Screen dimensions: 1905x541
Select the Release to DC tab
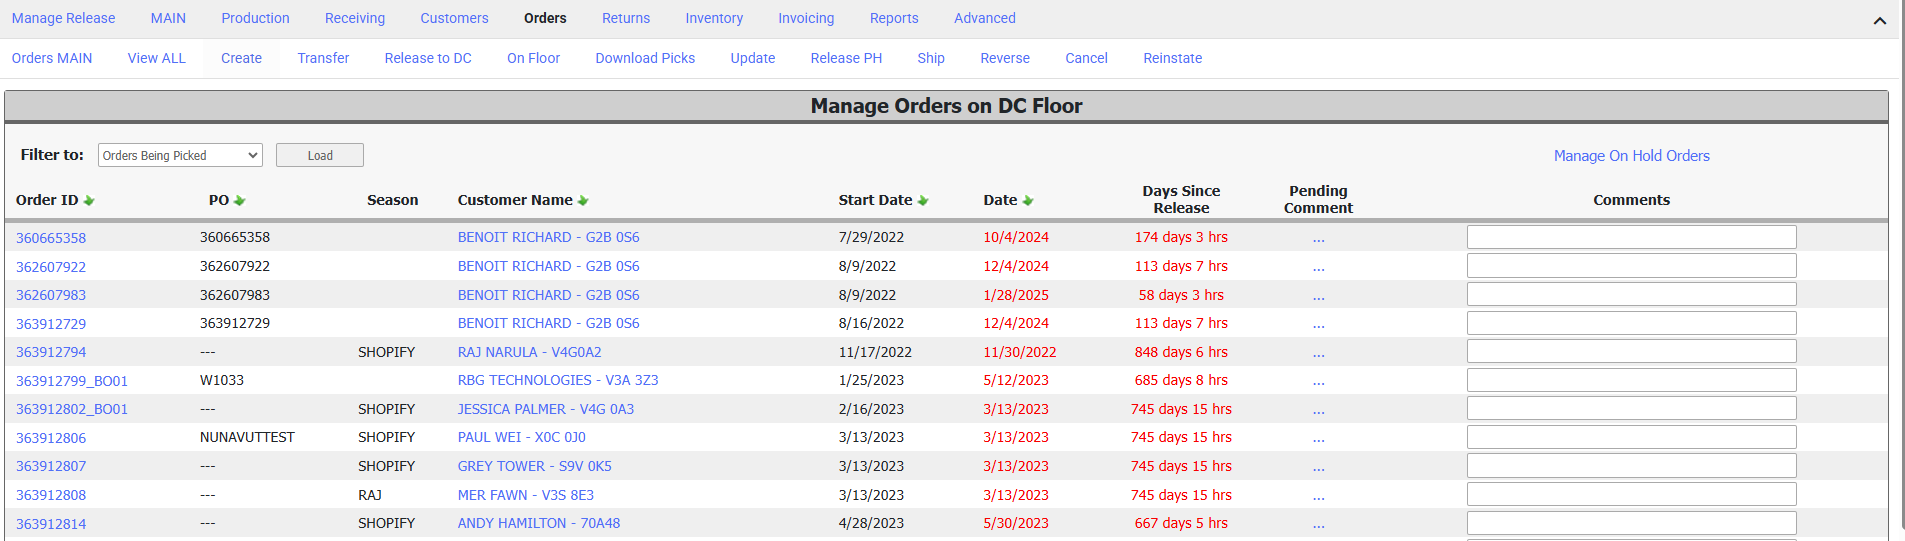pyautogui.click(x=428, y=58)
